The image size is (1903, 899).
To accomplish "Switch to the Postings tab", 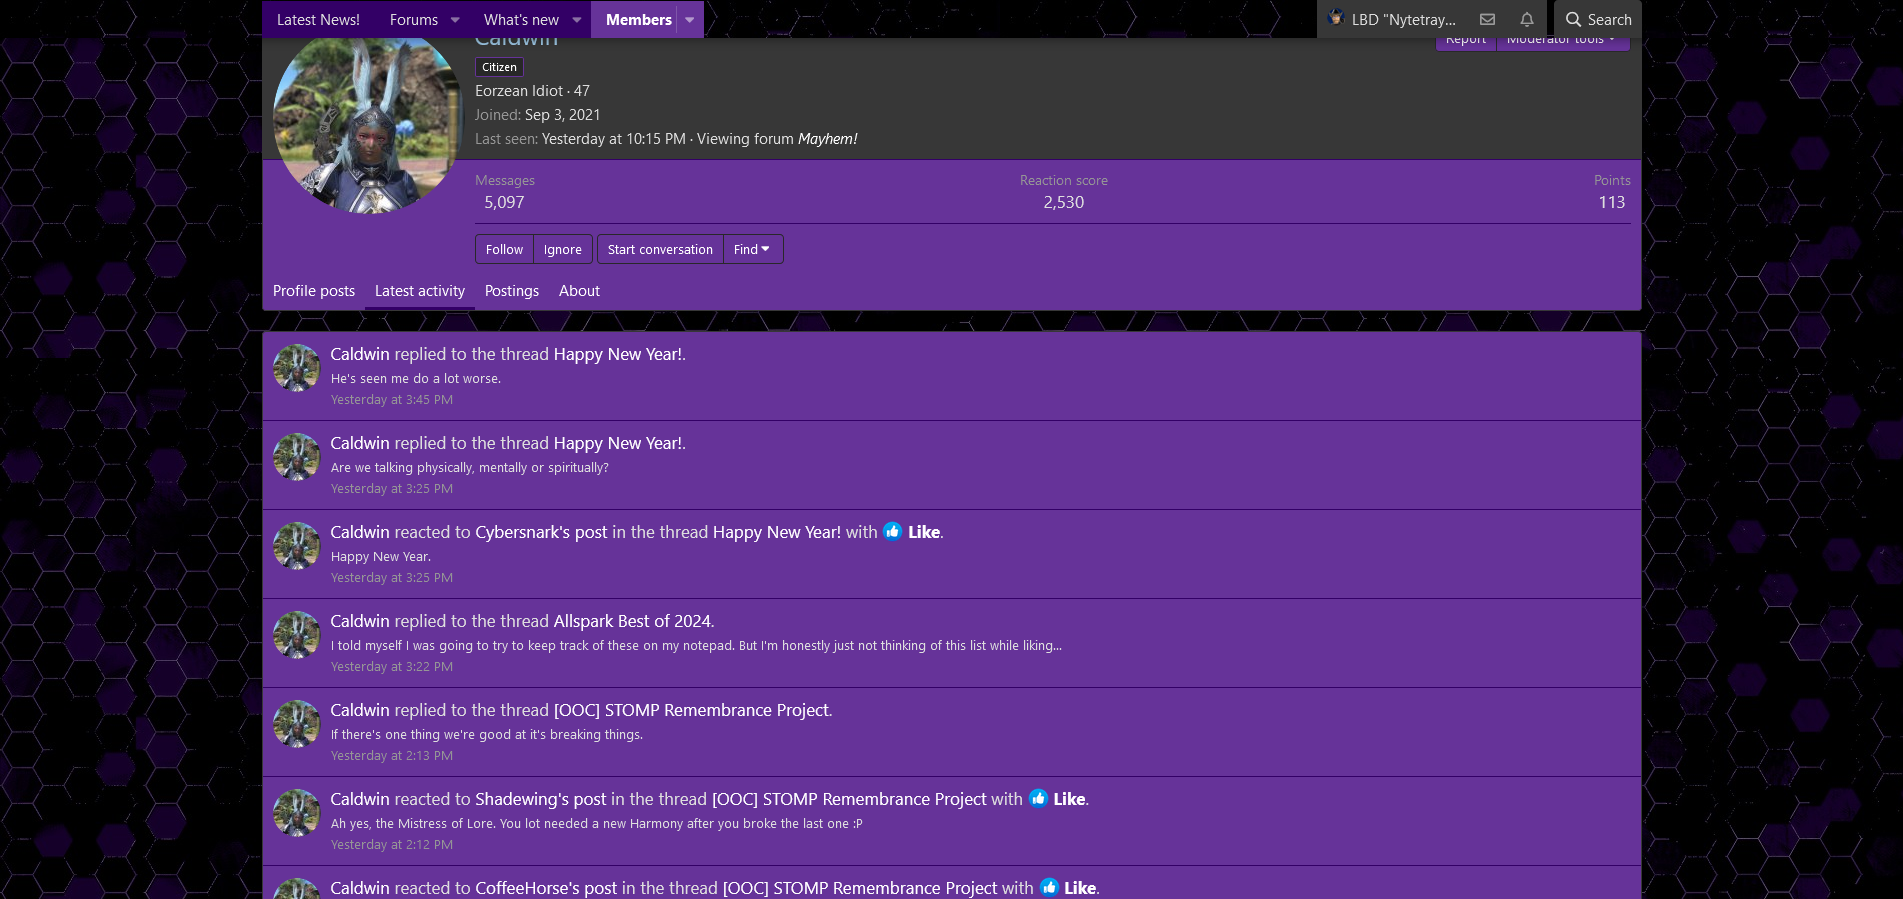I will [x=511, y=291].
